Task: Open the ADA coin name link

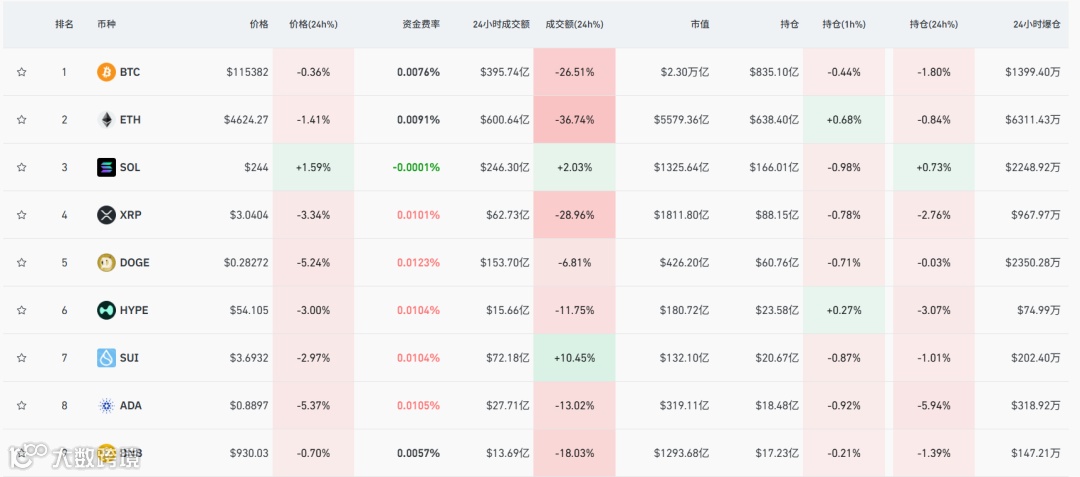Action: click(131, 405)
